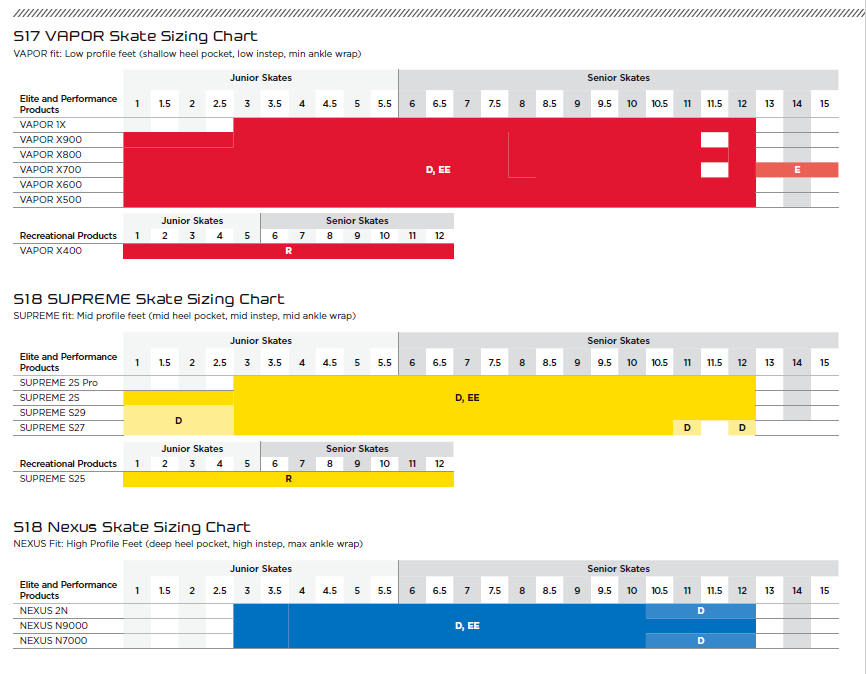Click 'Junior Skates' header in SUPREME elite table

261,341
